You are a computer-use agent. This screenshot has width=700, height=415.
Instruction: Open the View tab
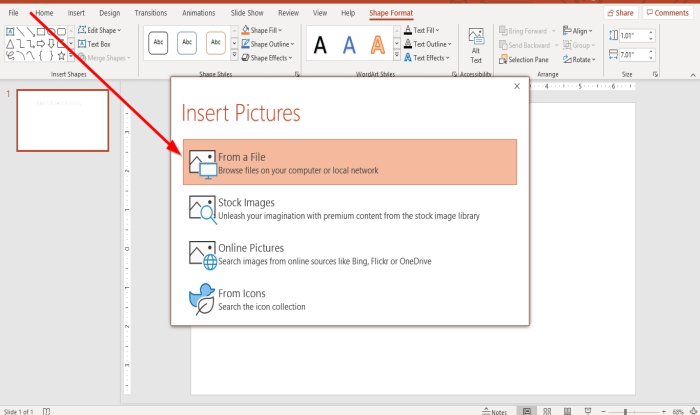[320, 13]
